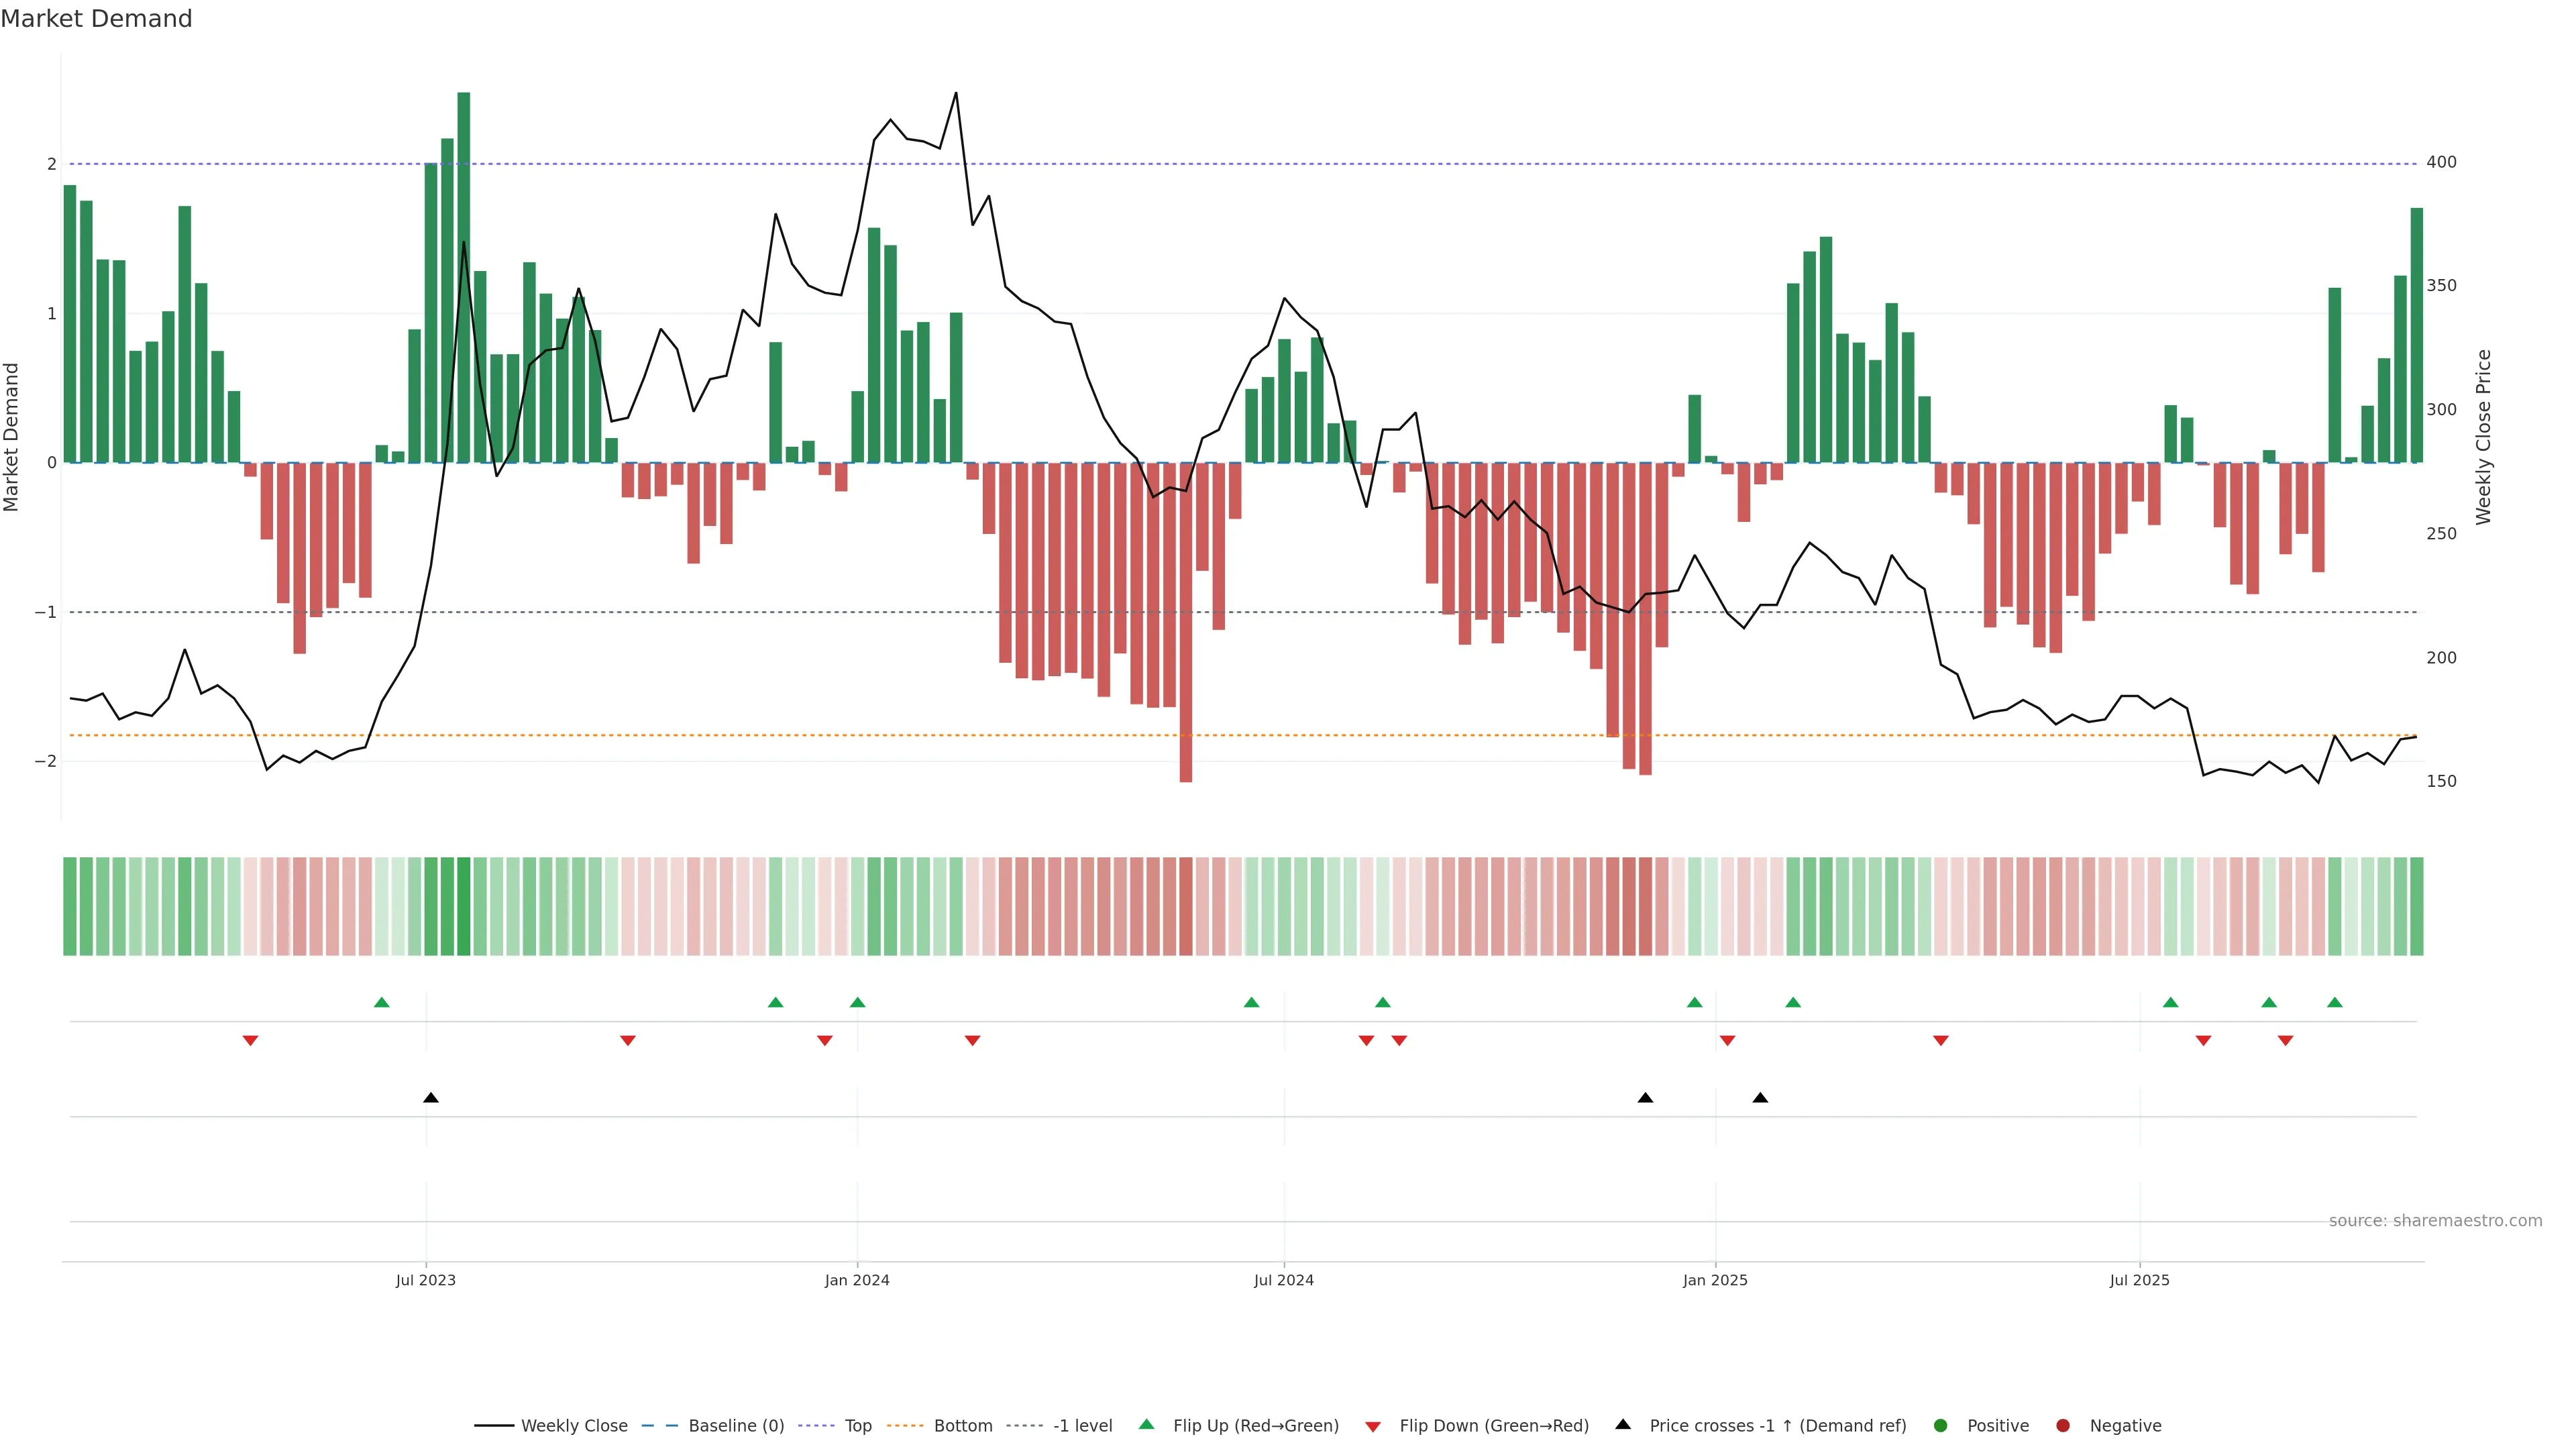Image resolution: width=2576 pixels, height=1449 pixels.
Task: Click the Jan 2024 axis label
Action: (x=857, y=1280)
